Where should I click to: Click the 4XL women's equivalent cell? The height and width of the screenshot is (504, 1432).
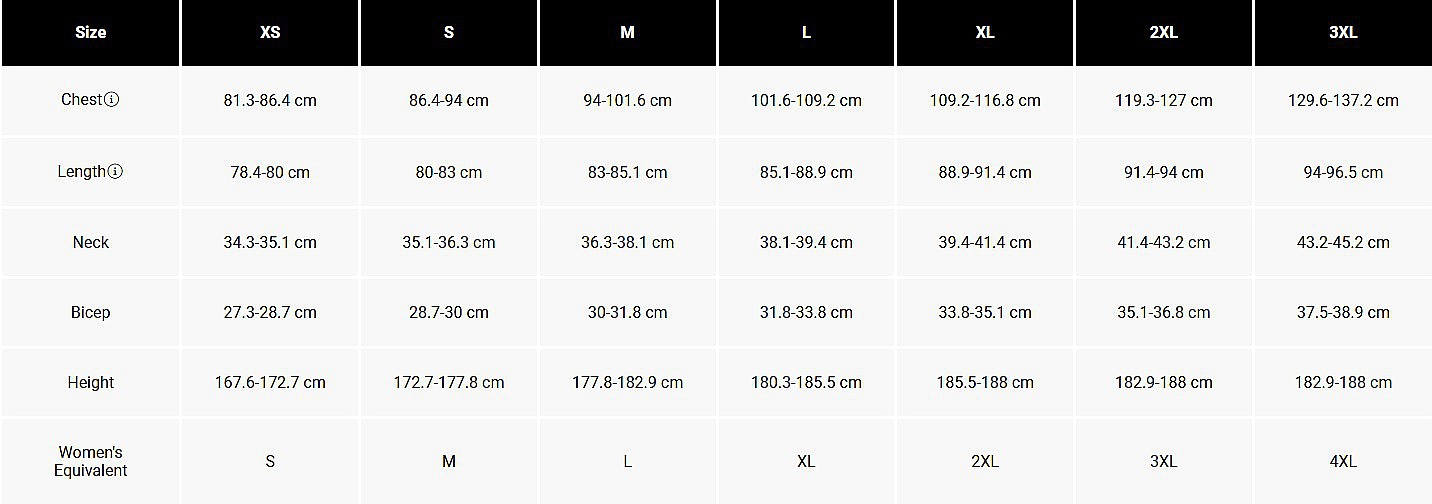tap(1343, 461)
